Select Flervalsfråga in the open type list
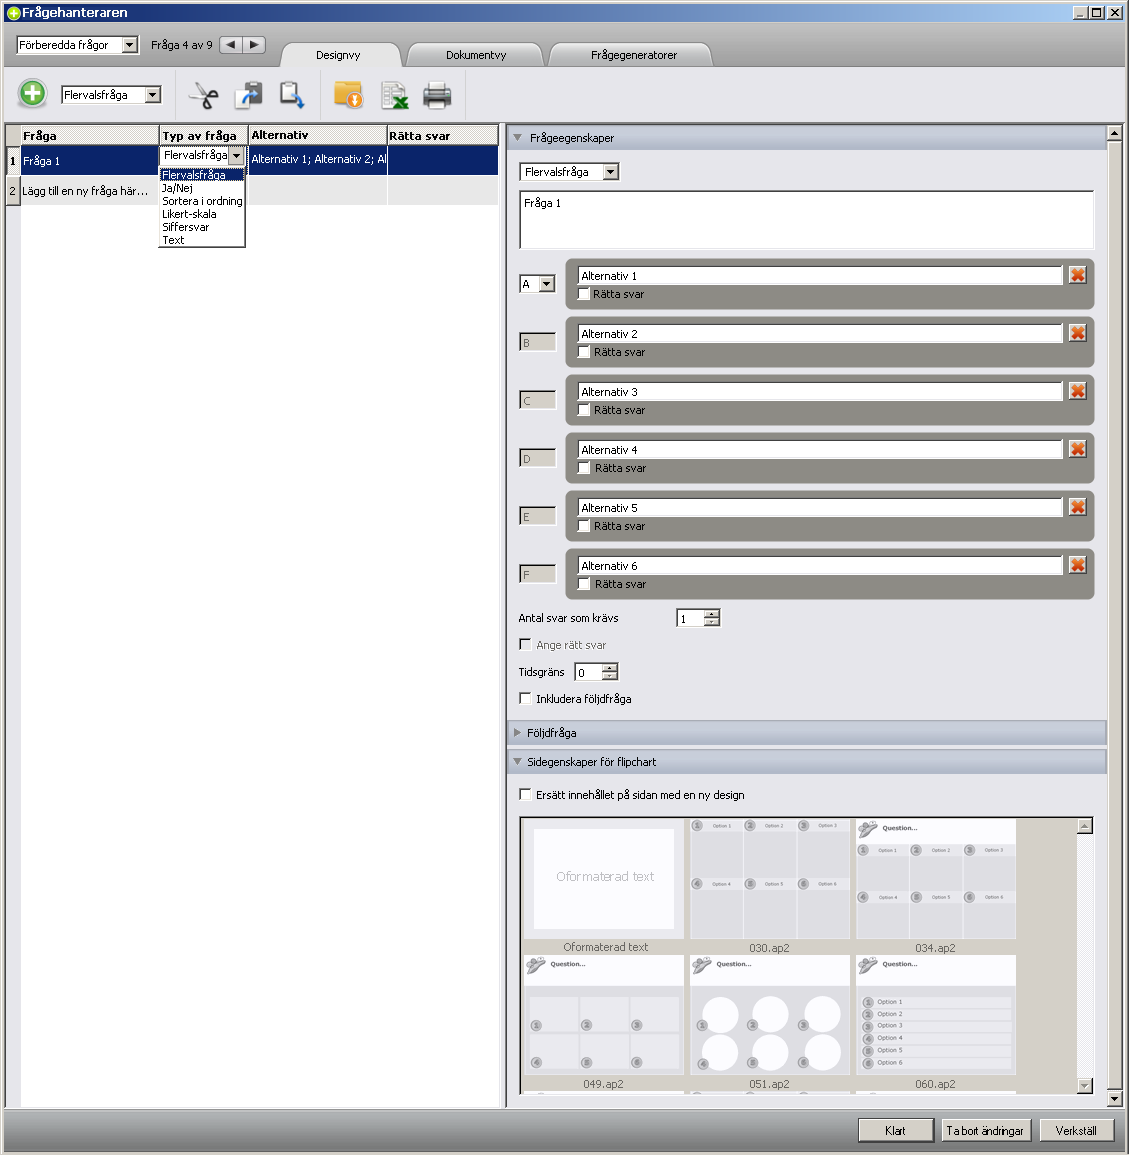1129x1156 pixels. pyautogui.click(x=201, y=175)
